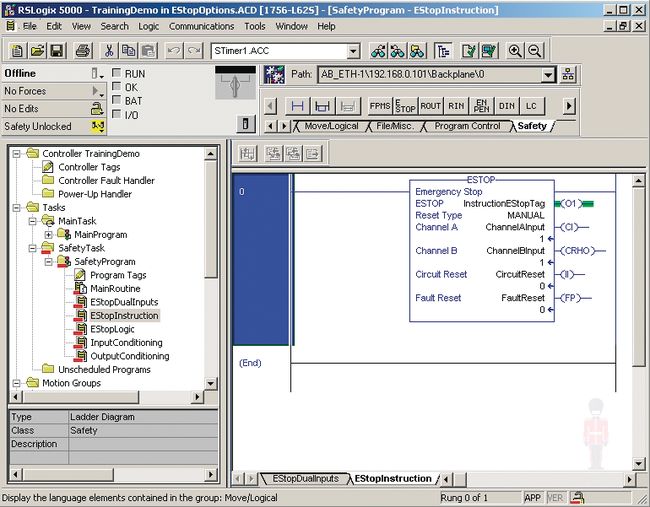
Task: Open the Offline controller mode menu
Action: pos(96,74)
